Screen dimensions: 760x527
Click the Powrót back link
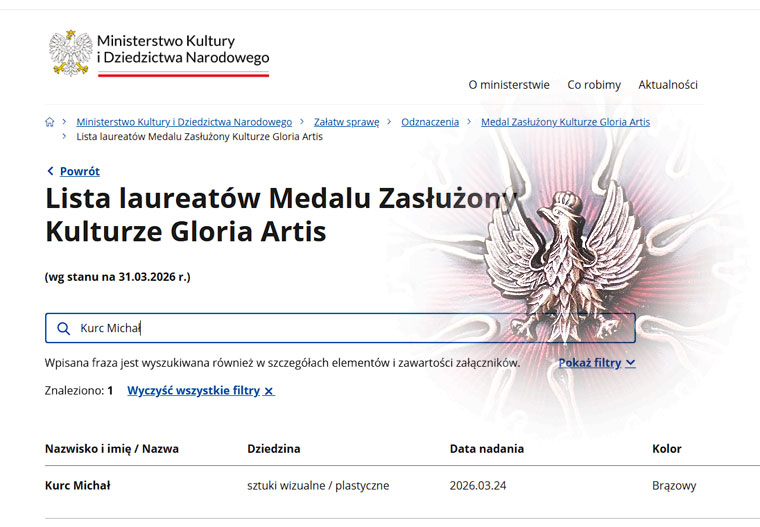click(79, 171)
